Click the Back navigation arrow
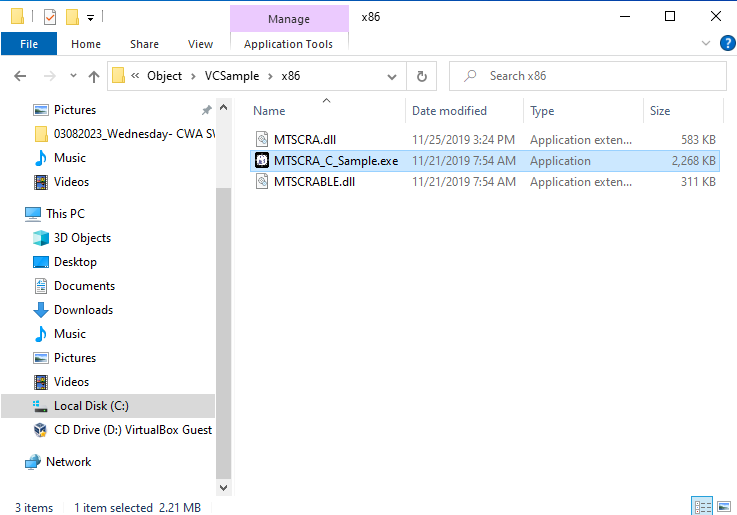The image size is (737, 515). click(x=21, y=76)
